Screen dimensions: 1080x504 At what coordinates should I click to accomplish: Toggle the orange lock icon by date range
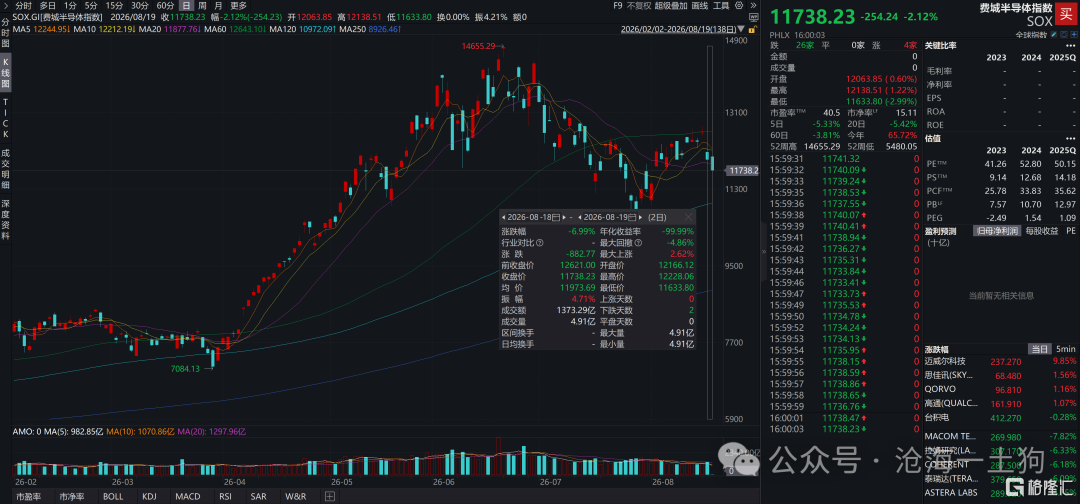[x=752, y=29]
